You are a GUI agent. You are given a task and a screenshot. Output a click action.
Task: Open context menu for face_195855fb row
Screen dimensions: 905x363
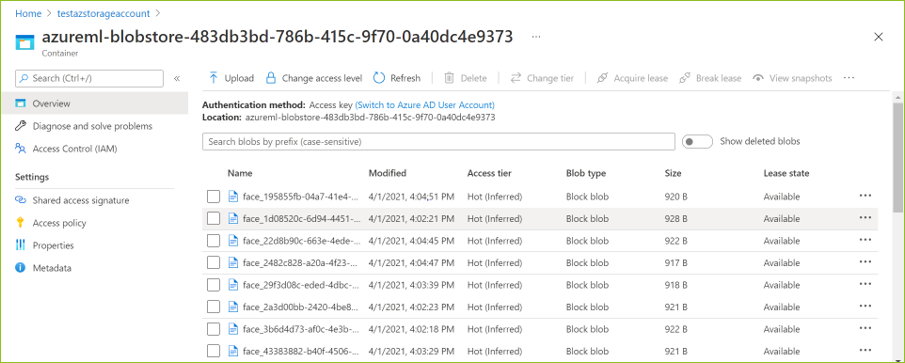[865, 196]
